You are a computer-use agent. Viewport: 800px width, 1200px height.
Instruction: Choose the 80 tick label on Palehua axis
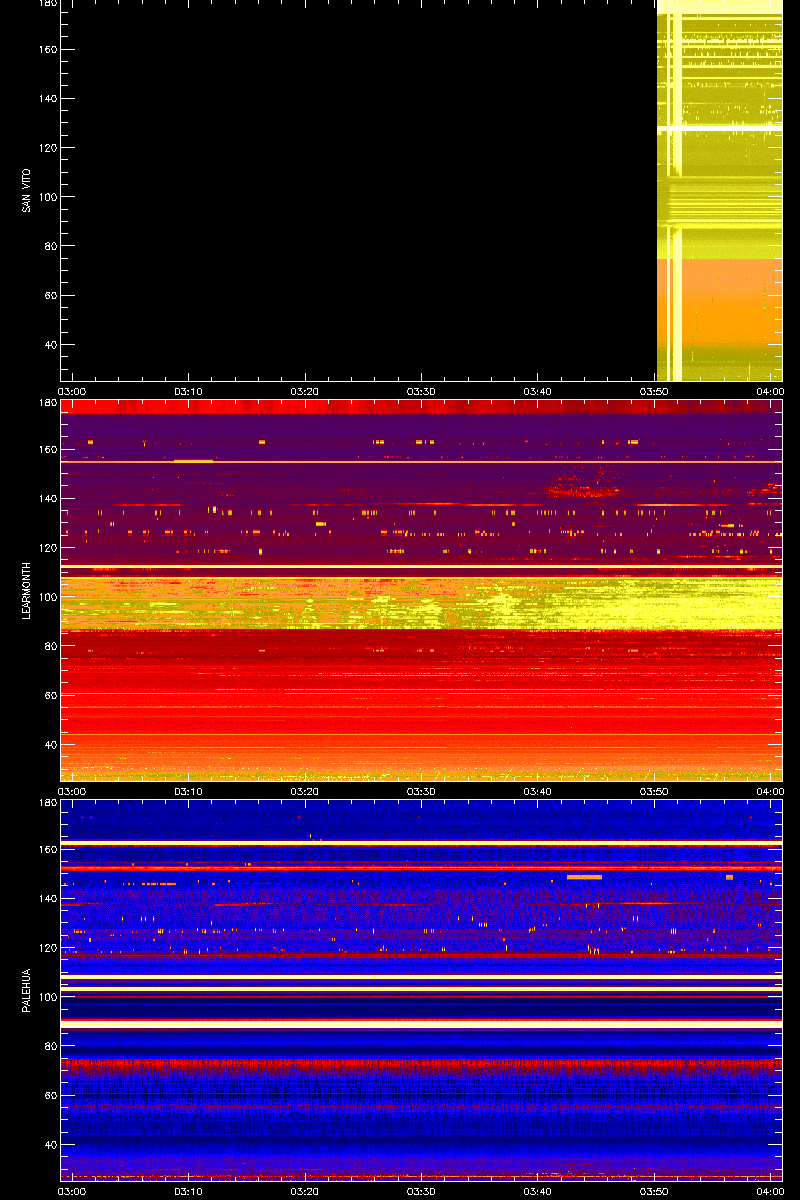(50, 1046)
